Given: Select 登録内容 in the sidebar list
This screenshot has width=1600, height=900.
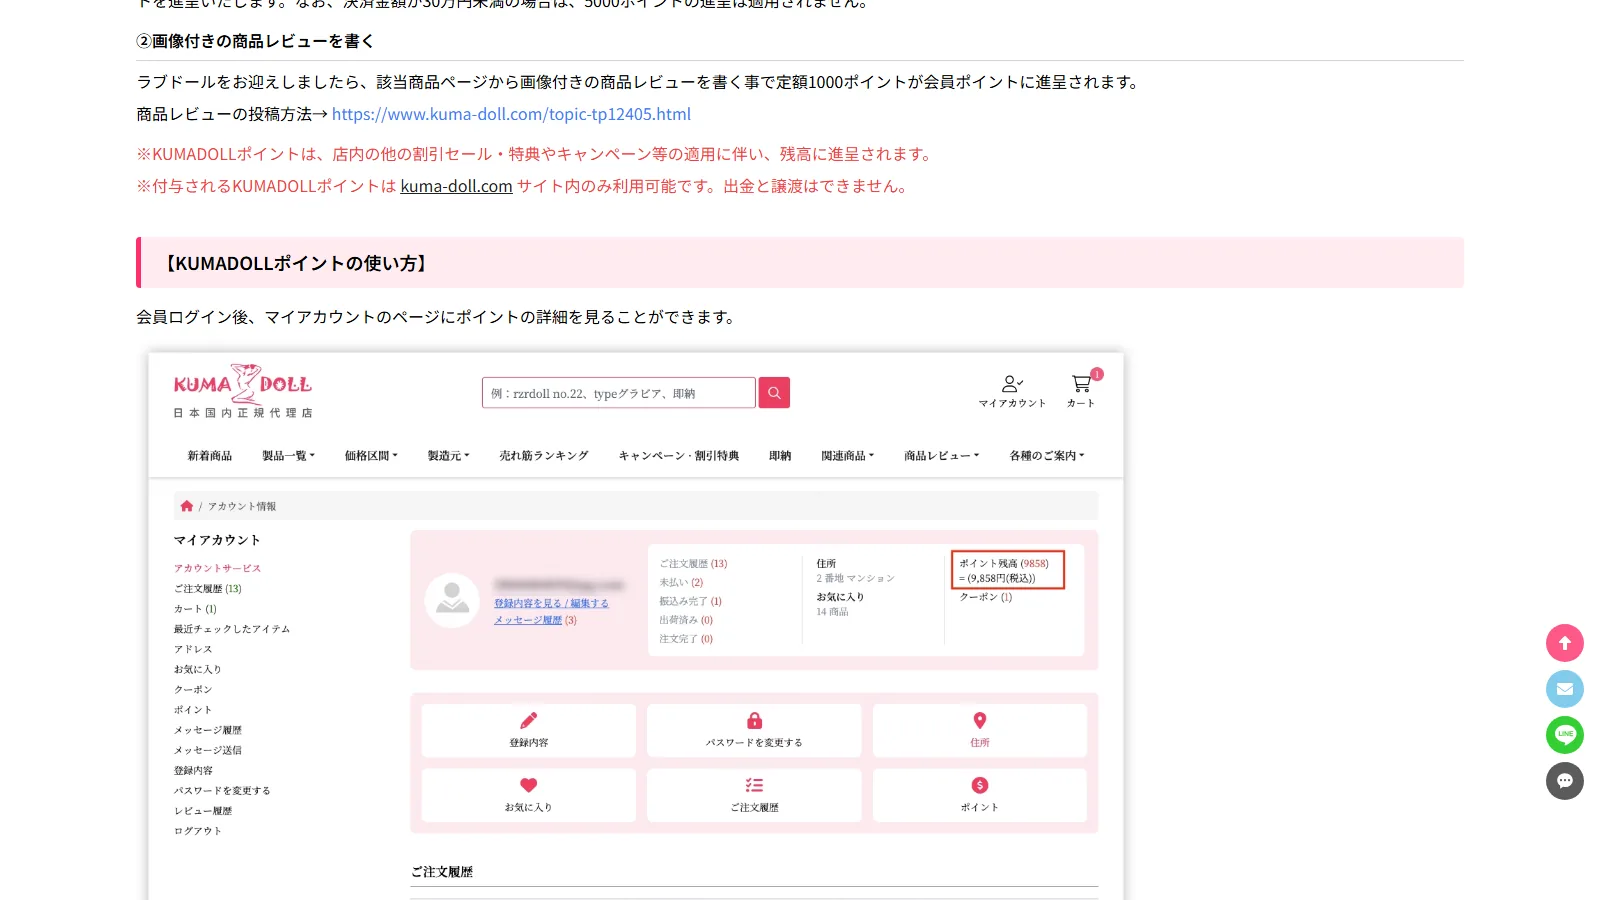Looking at the screenshot, I should [193, 771].
